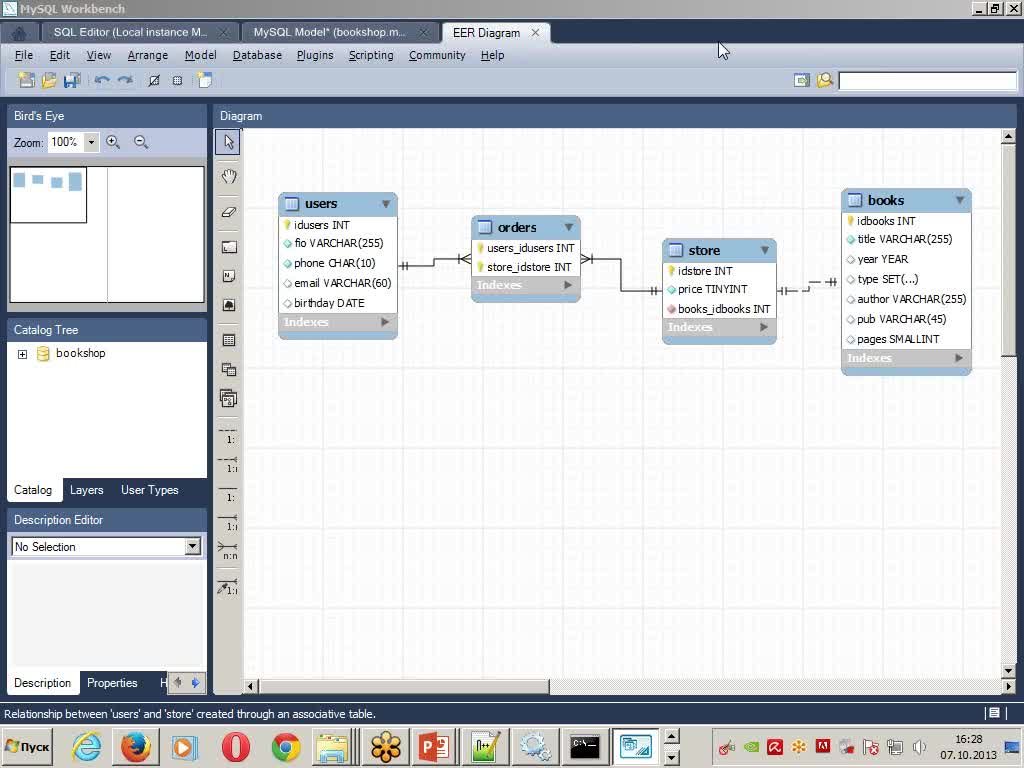Click the toolbar icon left of the find icon
The image size is (1024, 768).
coord(801,80)
